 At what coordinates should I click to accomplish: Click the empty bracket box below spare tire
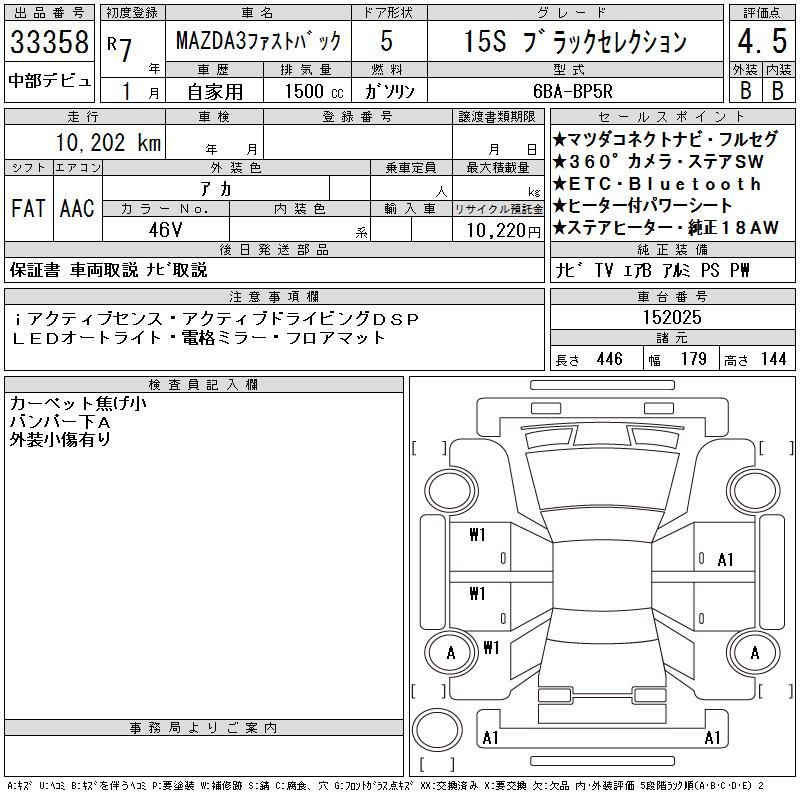437,765
